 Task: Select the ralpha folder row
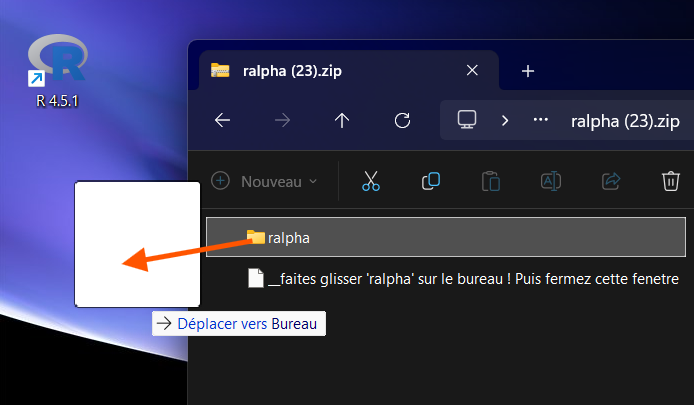446,237
